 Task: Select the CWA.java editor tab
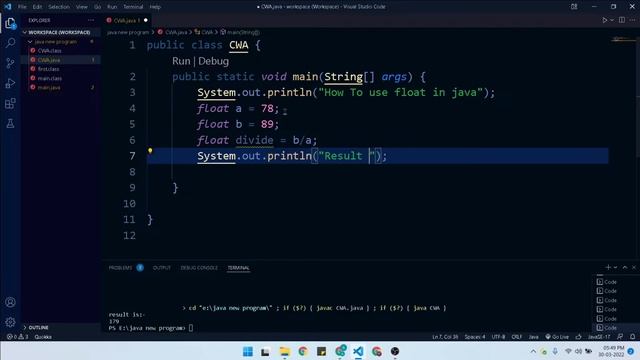click(127, 20)
